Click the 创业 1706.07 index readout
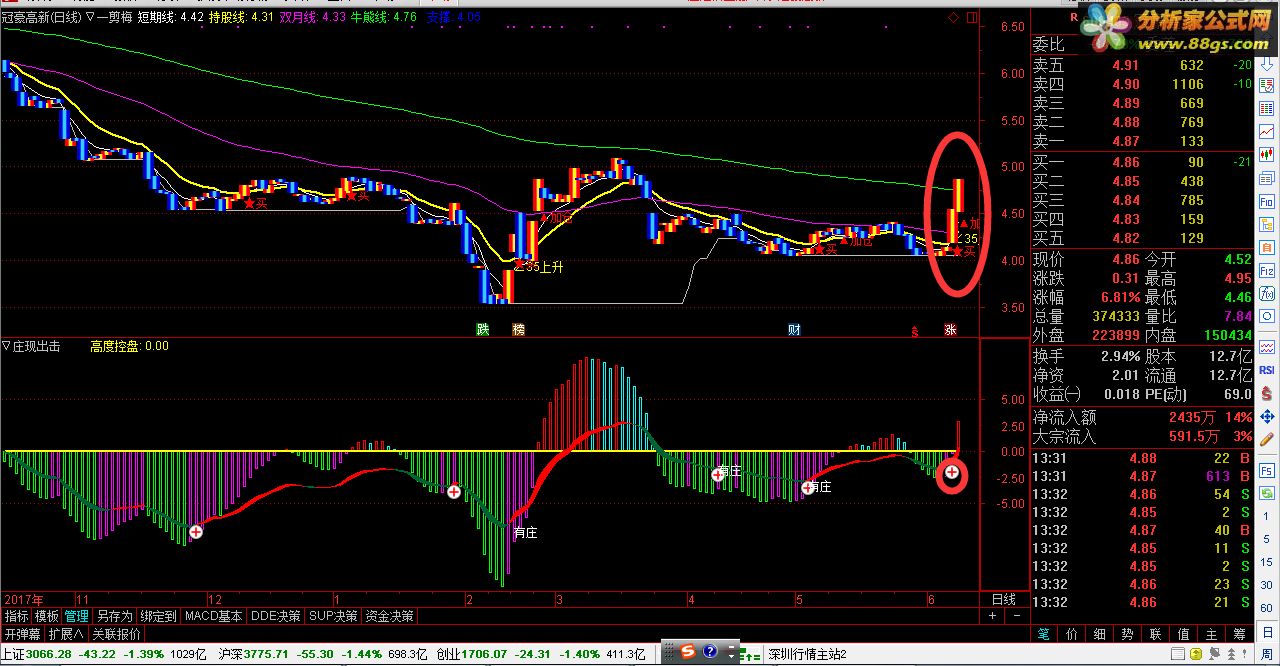This screenshot has width=1280, height=666. click(470, 654)
